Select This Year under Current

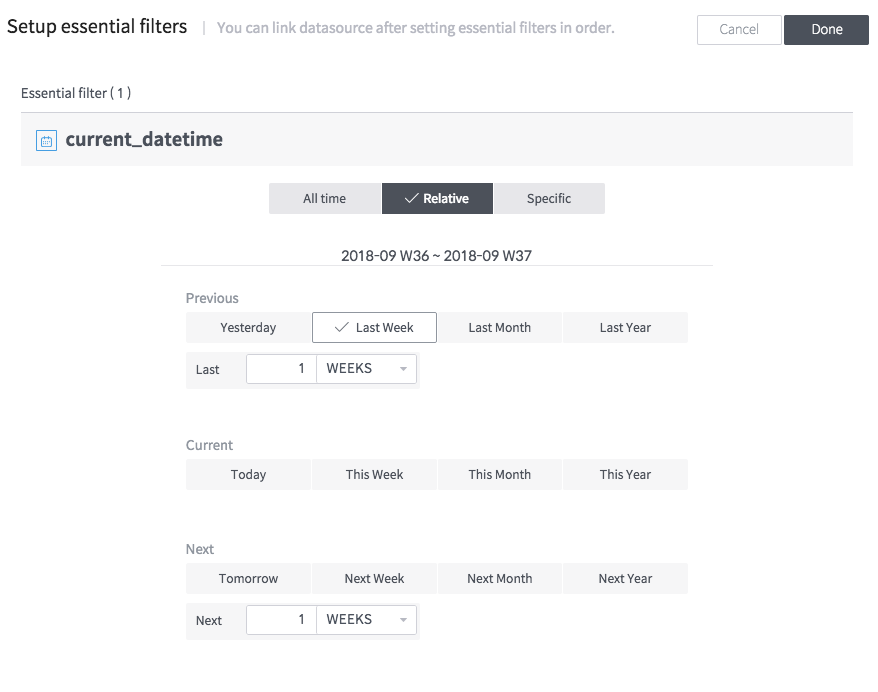pyautogui.click(x=625, y=474)
